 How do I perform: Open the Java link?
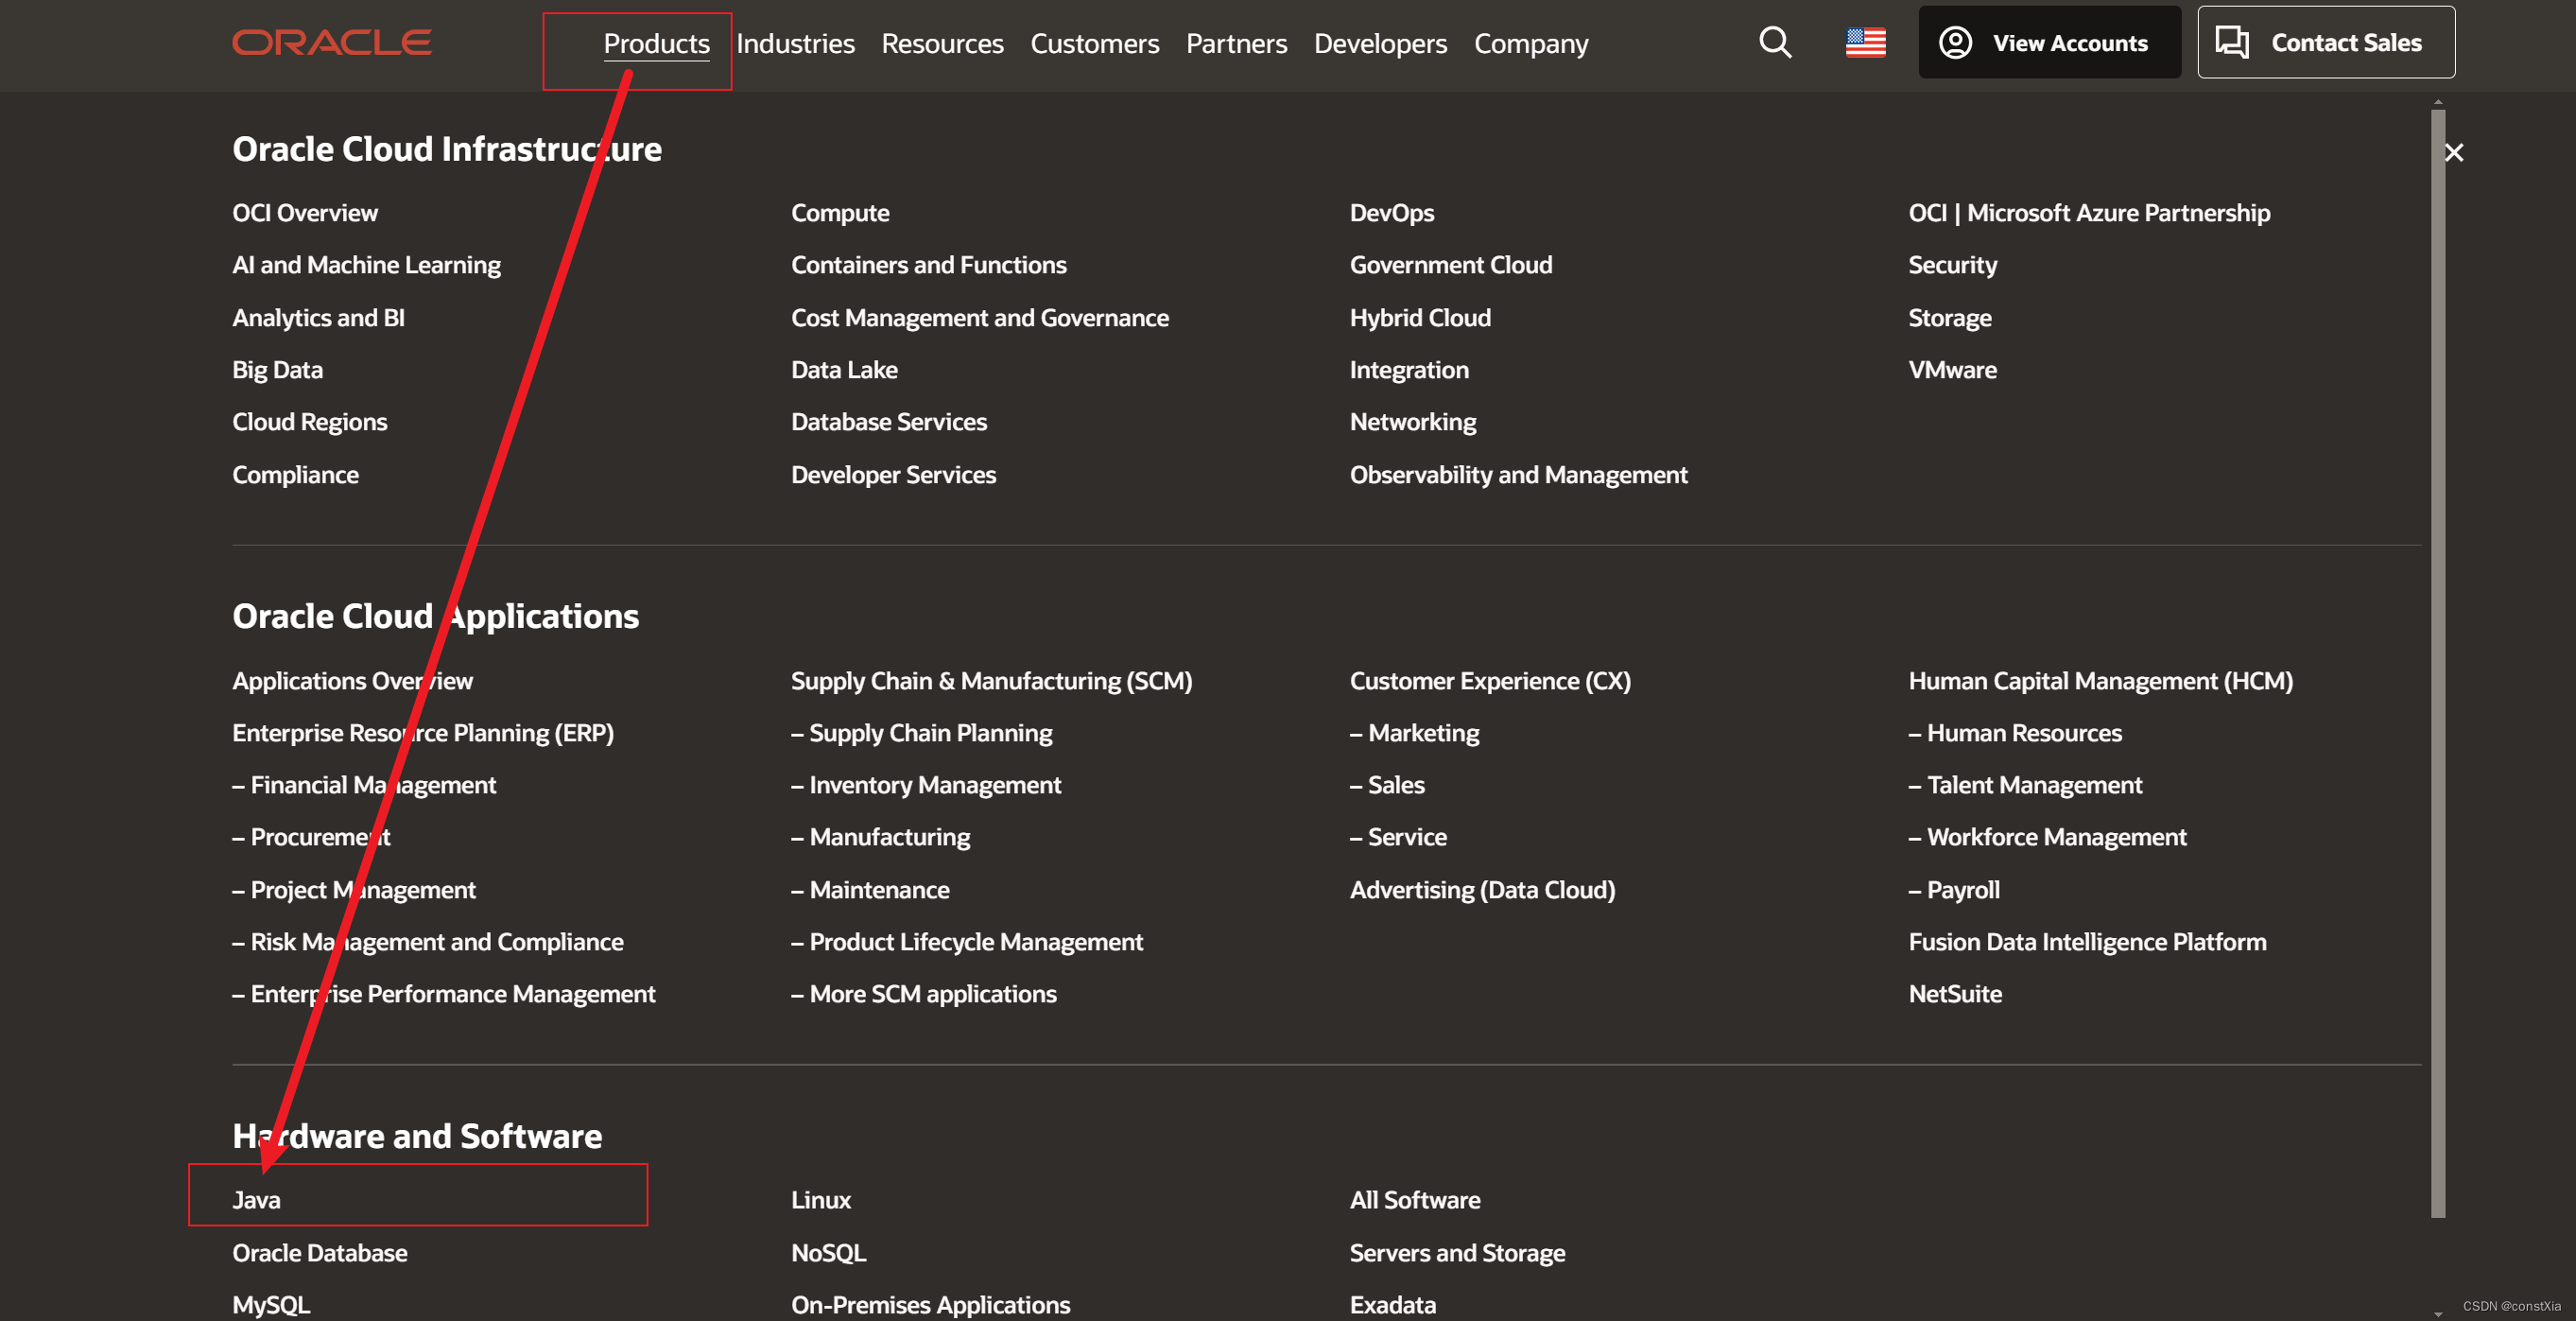[x=256, y=1200]
